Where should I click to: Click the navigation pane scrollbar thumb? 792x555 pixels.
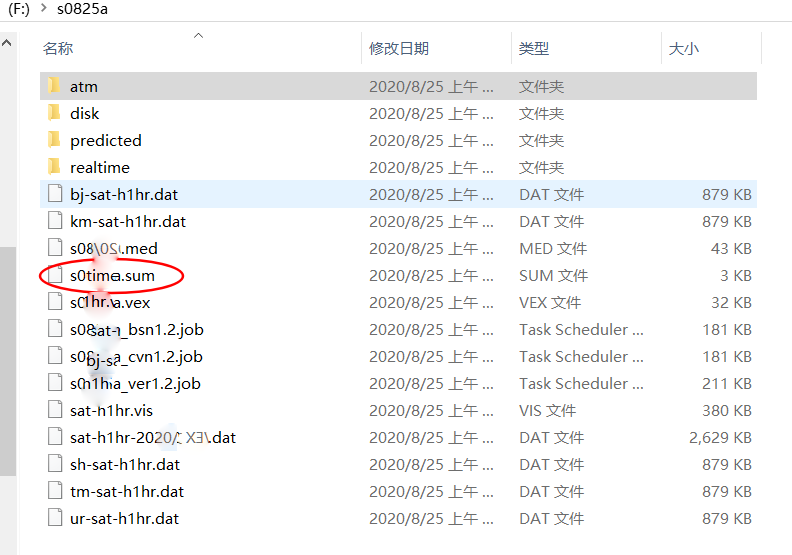pyautogui.click(x=8, y=361)
